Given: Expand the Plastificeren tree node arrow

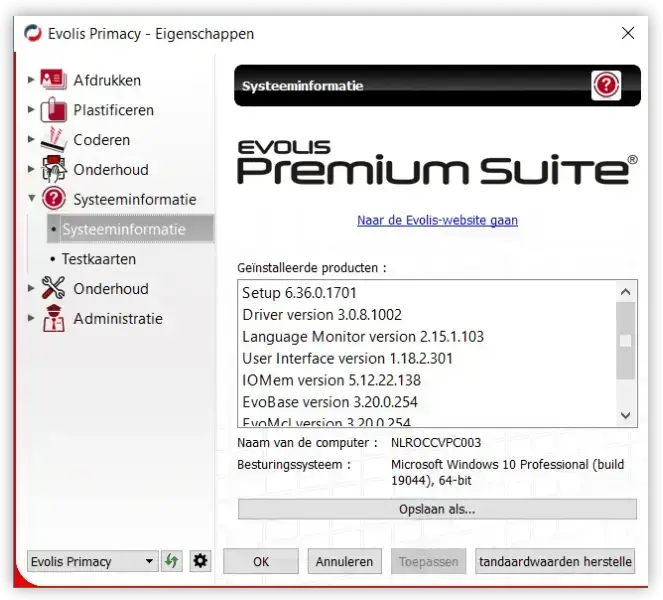Looking at the screenshot, I should coord(30,110).
